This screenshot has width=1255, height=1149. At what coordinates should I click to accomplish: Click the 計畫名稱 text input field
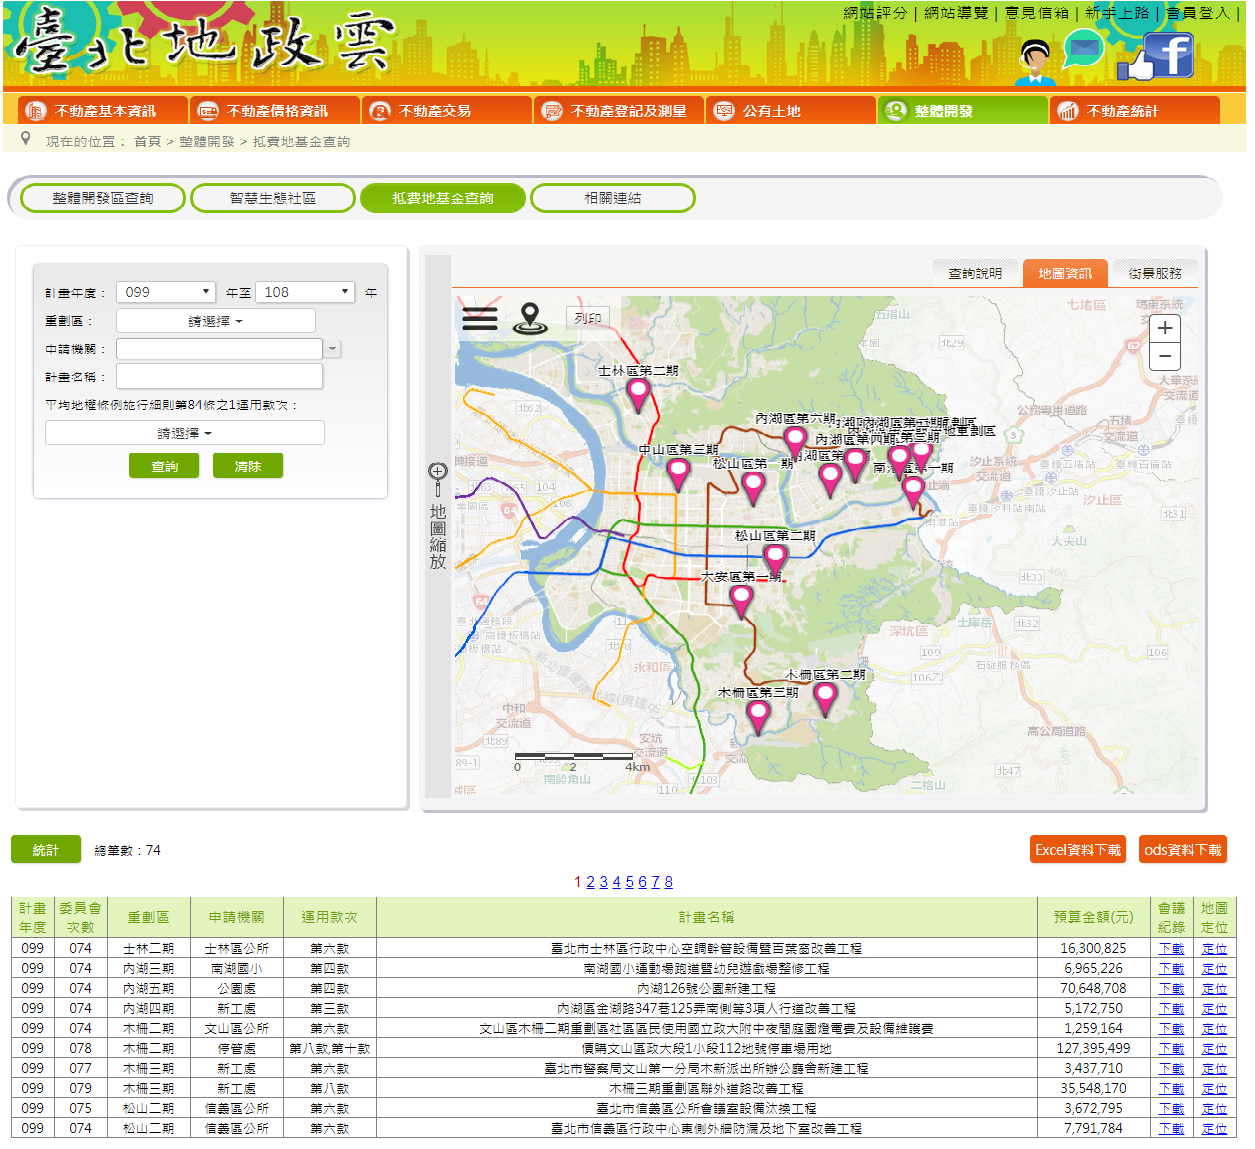click(219, 377)
